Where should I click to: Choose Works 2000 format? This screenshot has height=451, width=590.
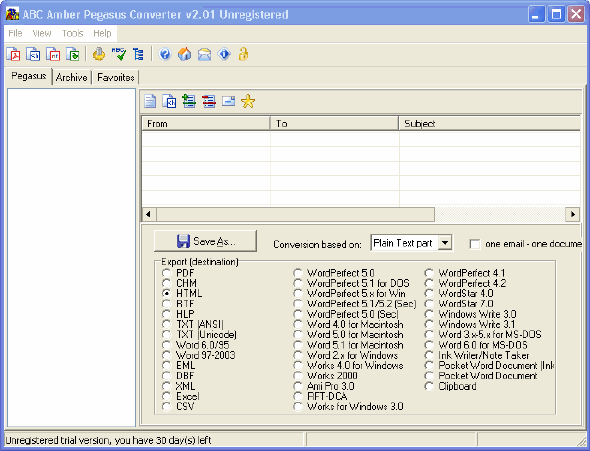tap(298, 375)
